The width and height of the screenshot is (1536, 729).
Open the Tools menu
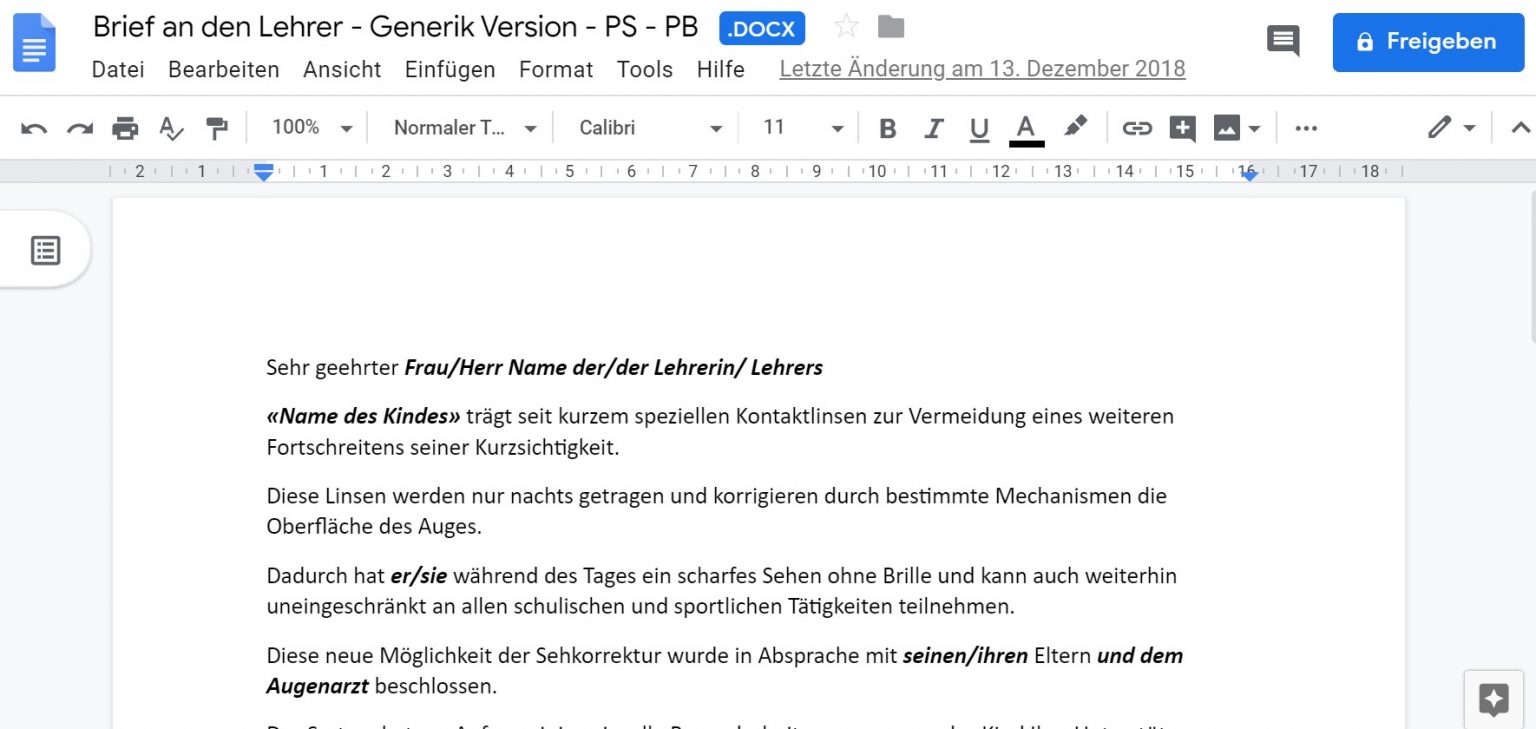coord(645,69)
